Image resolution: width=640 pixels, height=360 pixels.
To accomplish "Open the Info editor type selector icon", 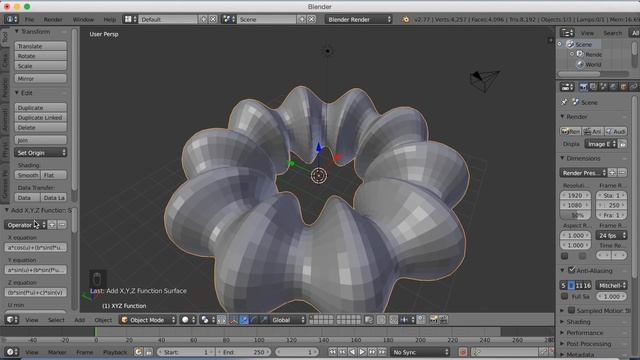I will [11, 19].
